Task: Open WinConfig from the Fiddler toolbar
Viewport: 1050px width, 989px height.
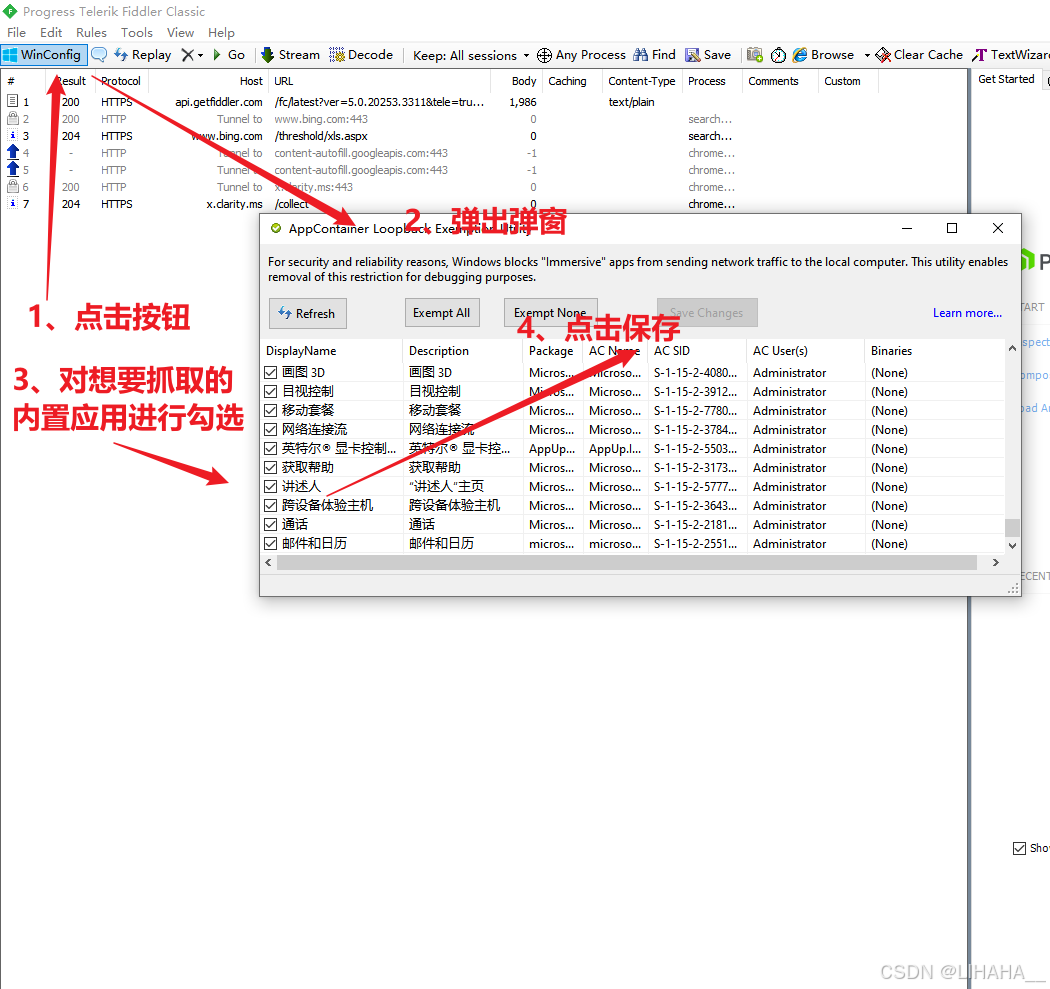Action: click(44, 55)
